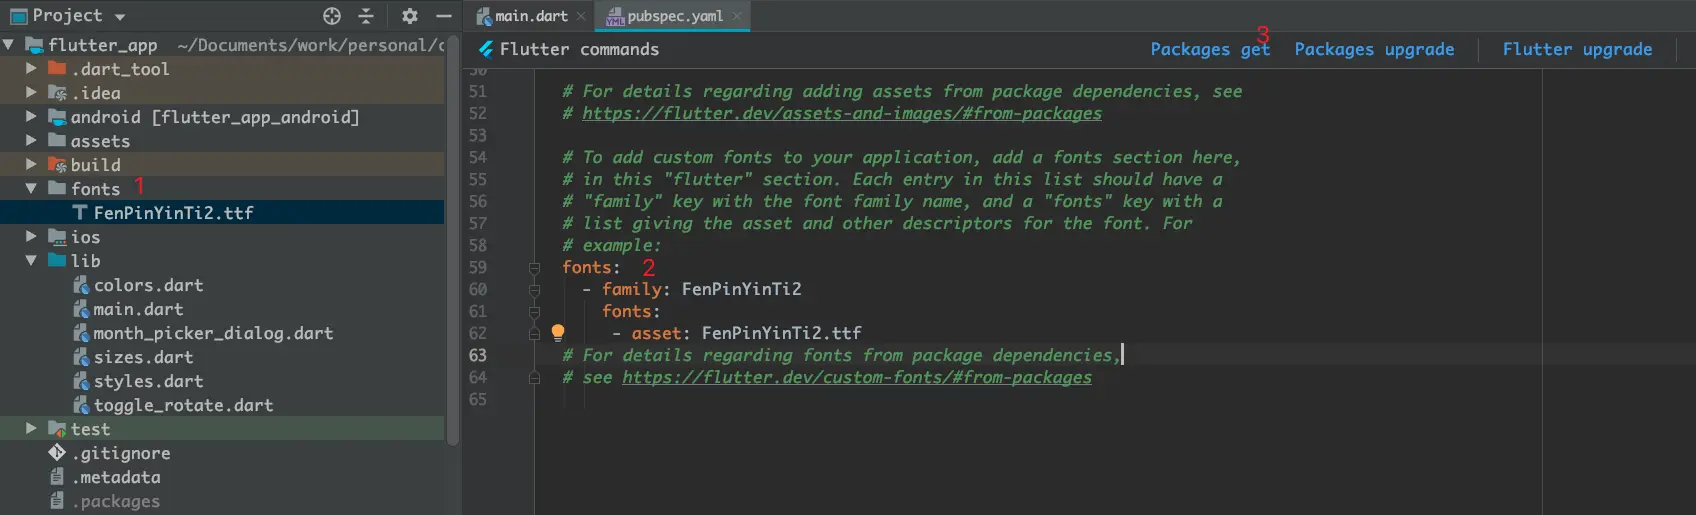
Task: Click the Project panel vertical scrollbar
Action: pos(453,240)
